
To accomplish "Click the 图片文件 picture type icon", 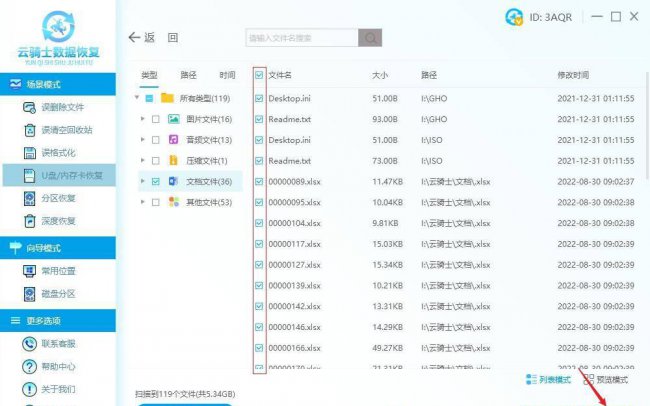I will pyautogui.click(x=174, y=119).
